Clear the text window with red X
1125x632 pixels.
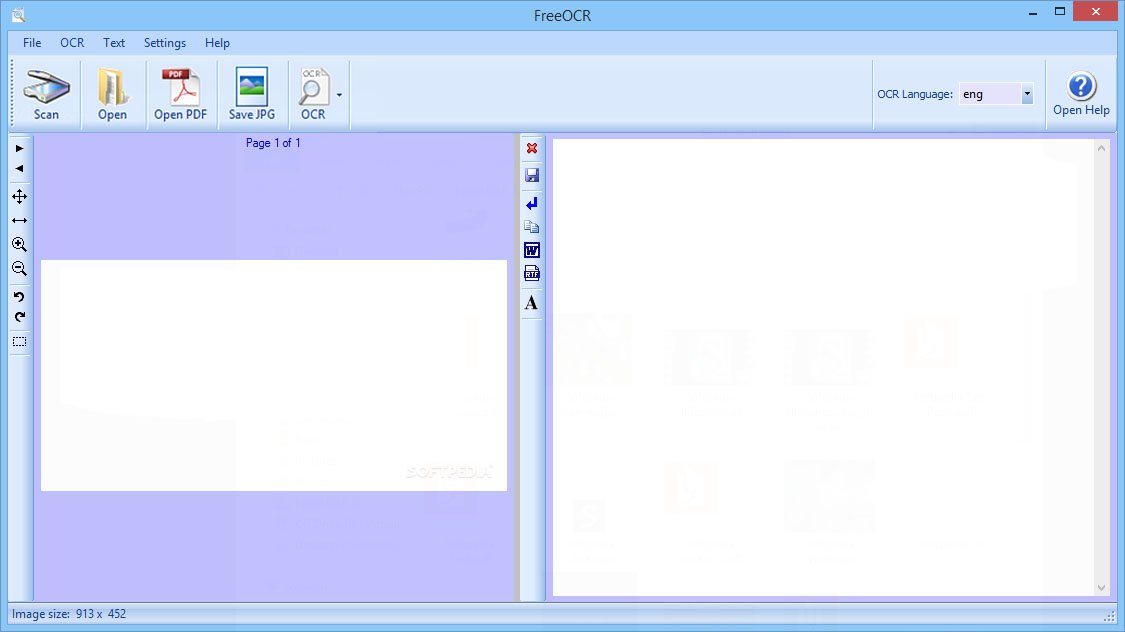pyautogui.click(x=532, y=148)
